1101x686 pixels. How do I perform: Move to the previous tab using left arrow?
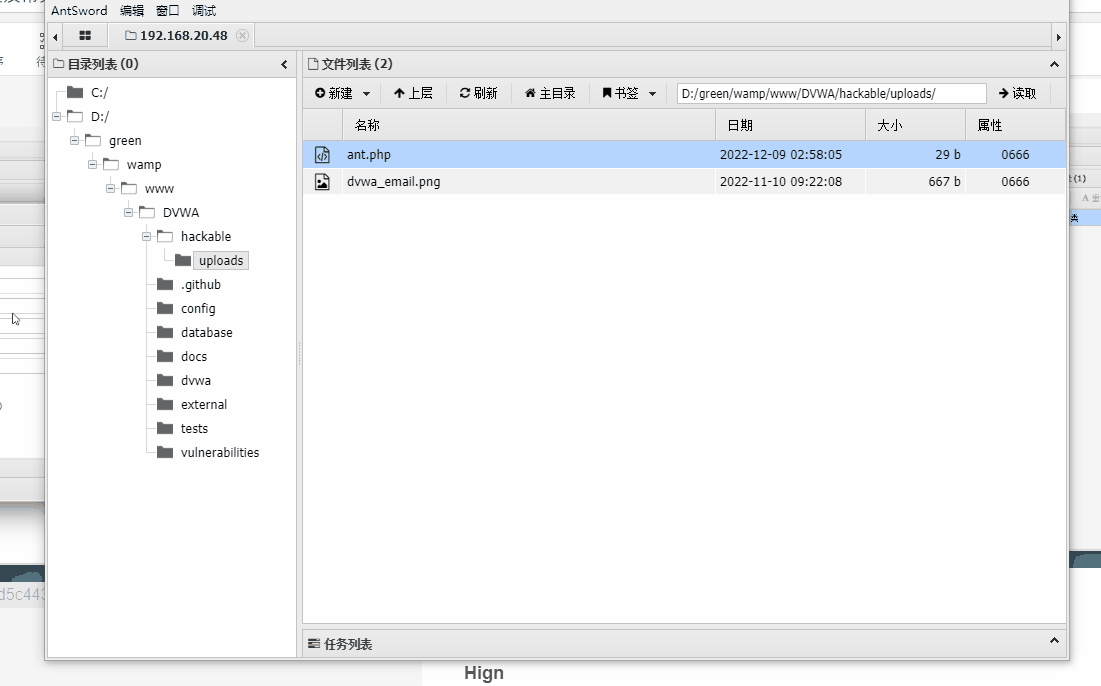pyautogui.click(x=55, y=37)
